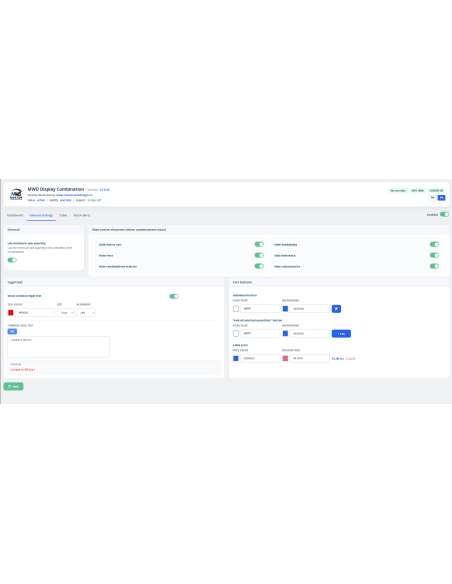
Task: Click the version number link
Action: (105, 190)
